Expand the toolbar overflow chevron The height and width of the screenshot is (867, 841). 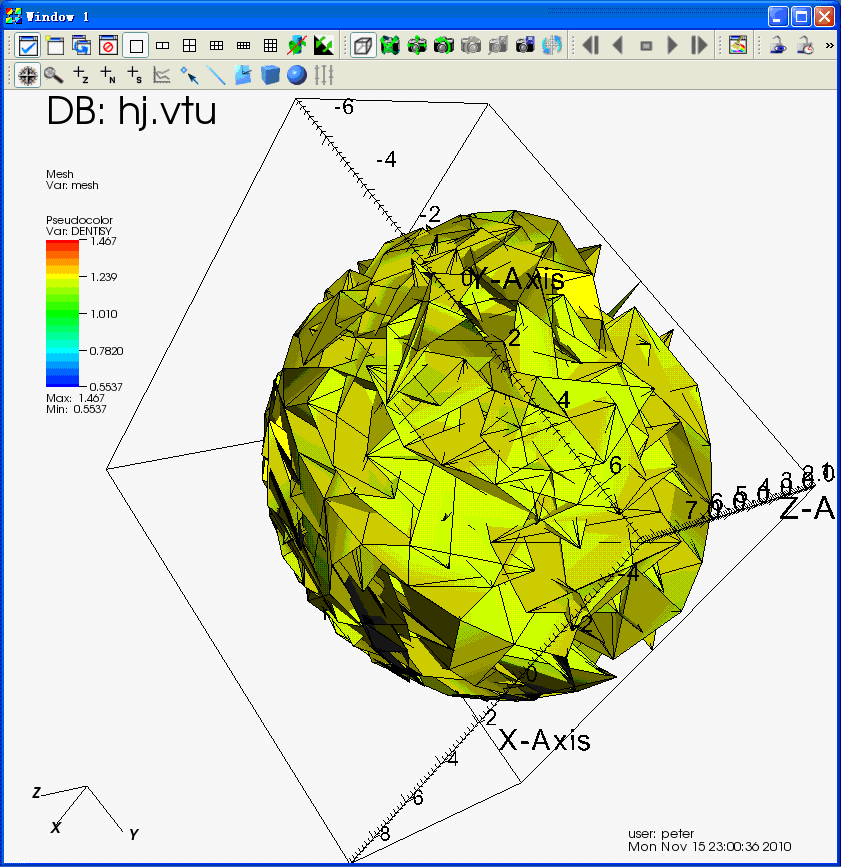(829, 45)
